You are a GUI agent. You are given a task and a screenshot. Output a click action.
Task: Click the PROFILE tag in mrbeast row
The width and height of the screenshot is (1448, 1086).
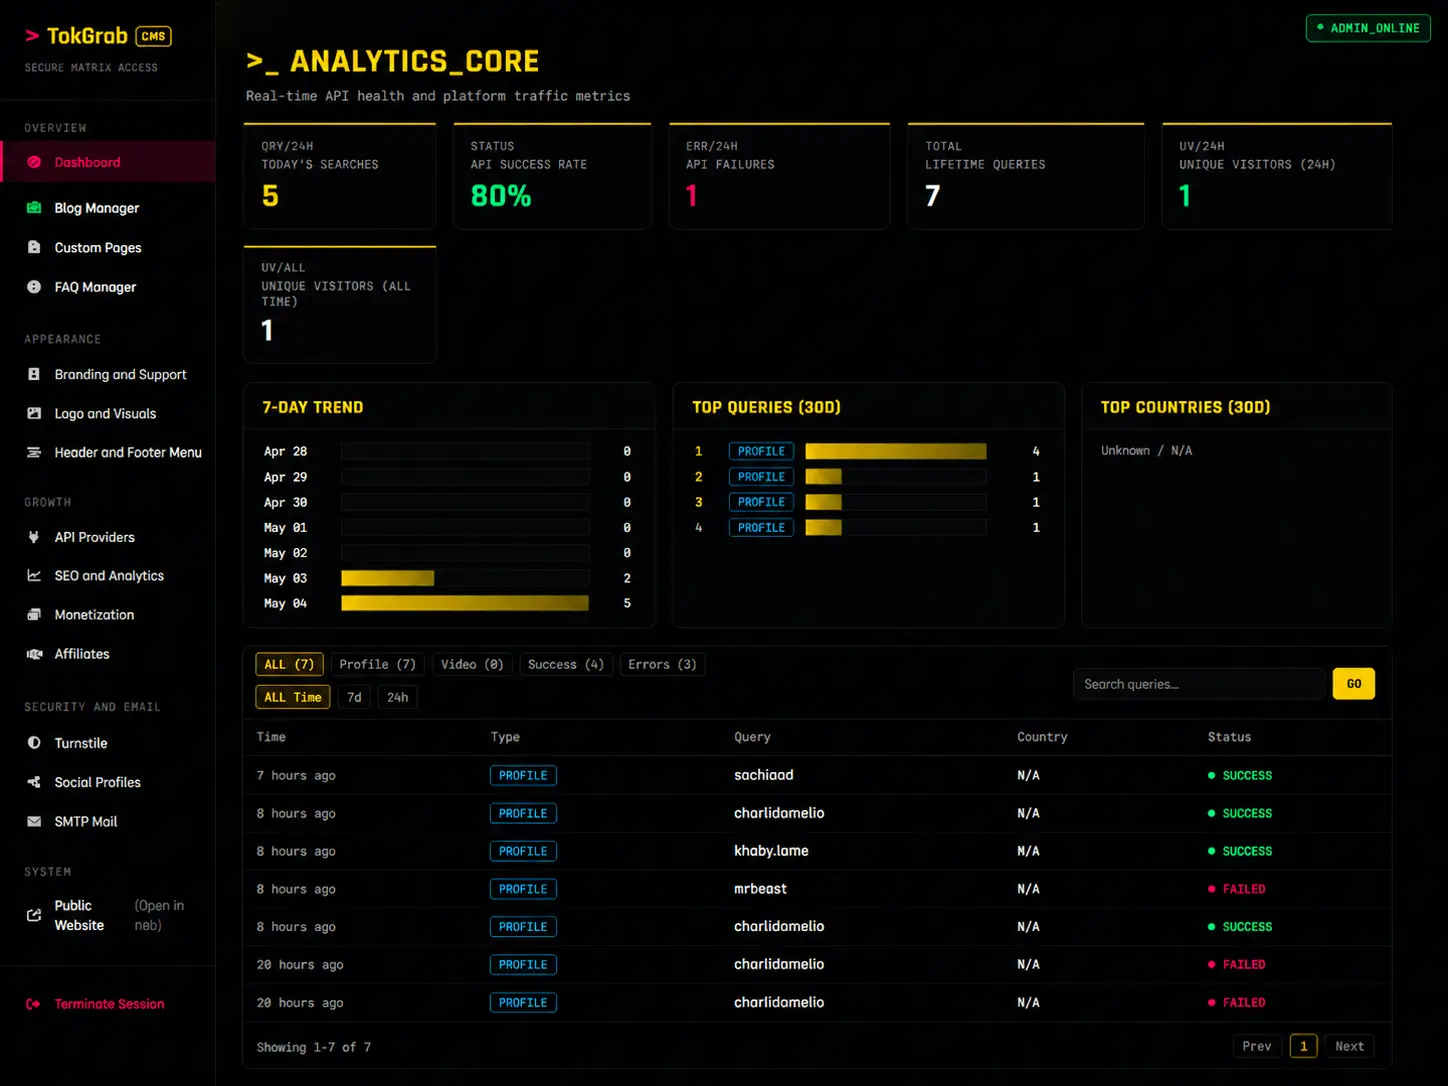click(x=523, y=889)
